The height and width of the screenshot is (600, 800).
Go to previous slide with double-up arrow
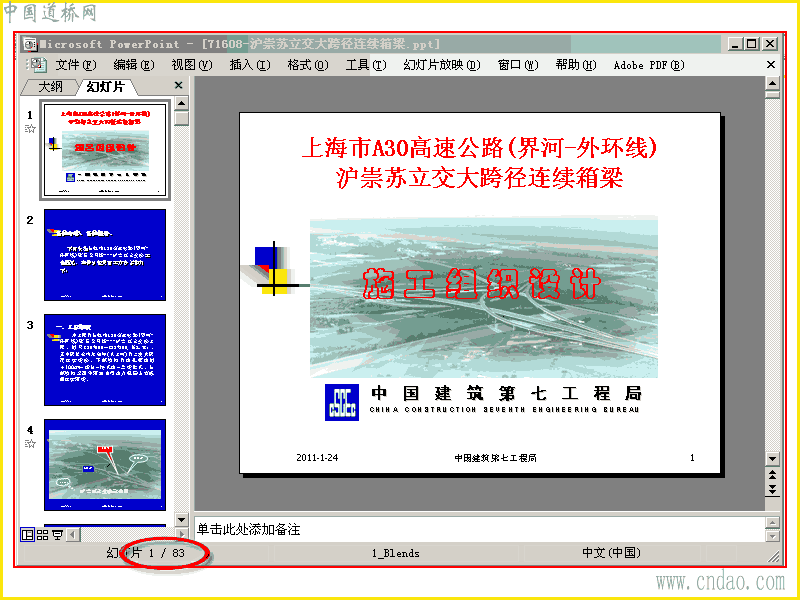772,475
